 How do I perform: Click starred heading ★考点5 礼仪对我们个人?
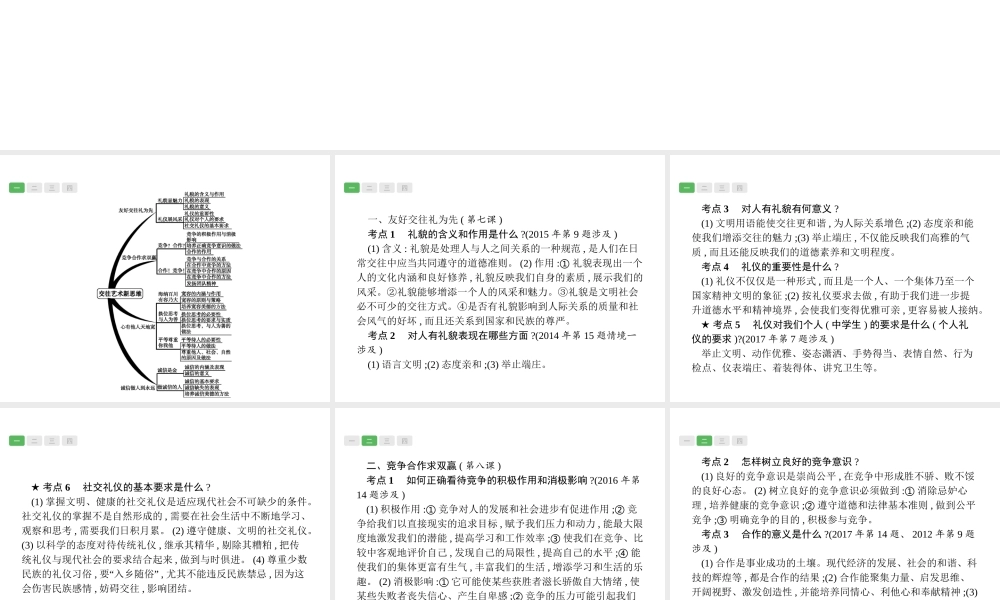830,332
